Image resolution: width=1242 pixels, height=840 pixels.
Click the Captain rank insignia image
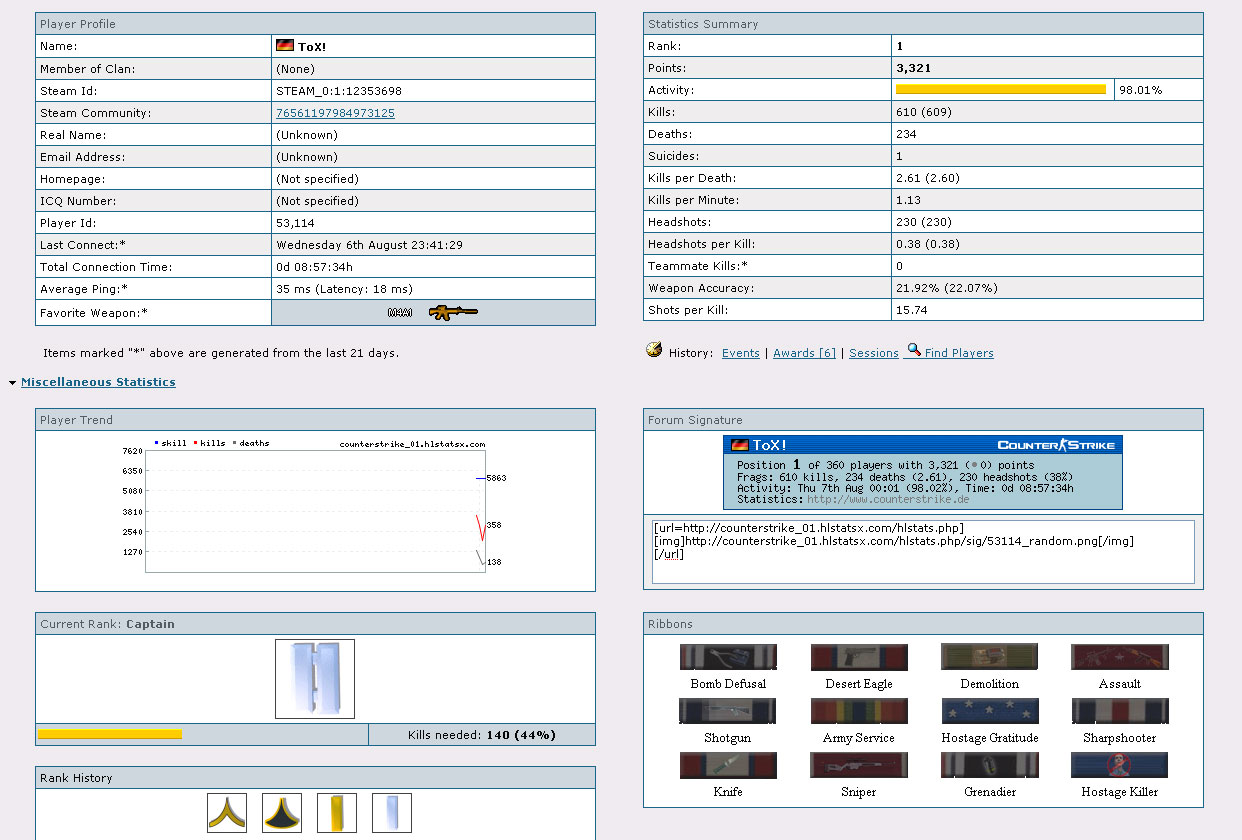[315, 679]
